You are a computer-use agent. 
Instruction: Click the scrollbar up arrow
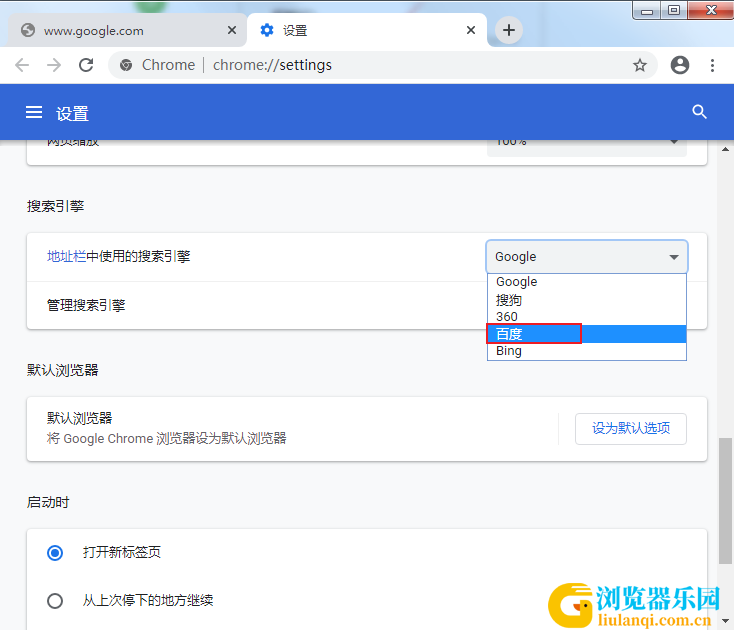[x=725, y=149]
